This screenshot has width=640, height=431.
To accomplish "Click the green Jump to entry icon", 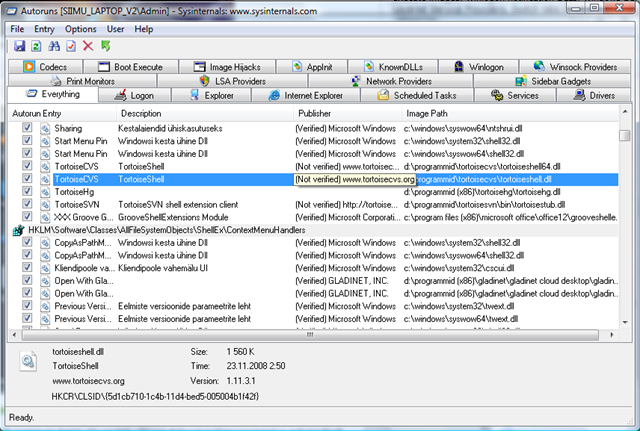I will tap(105, 46).
